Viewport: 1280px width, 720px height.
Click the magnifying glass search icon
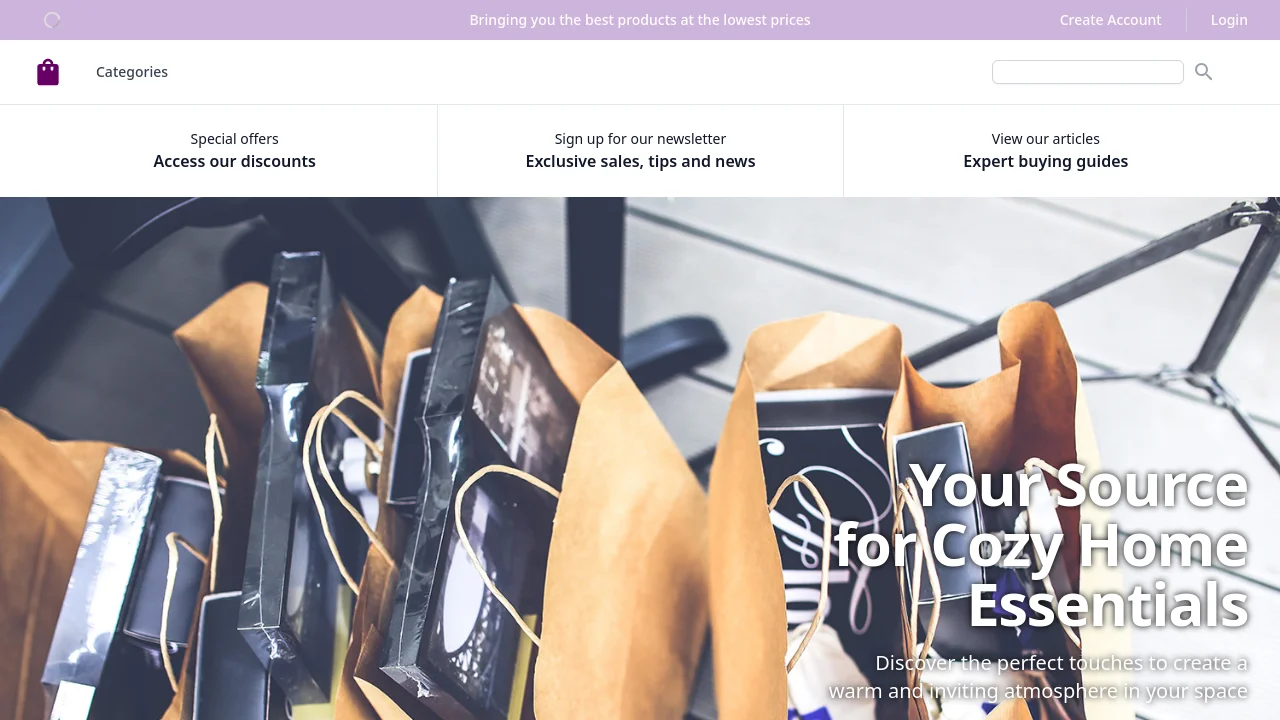coord(1203,72)
